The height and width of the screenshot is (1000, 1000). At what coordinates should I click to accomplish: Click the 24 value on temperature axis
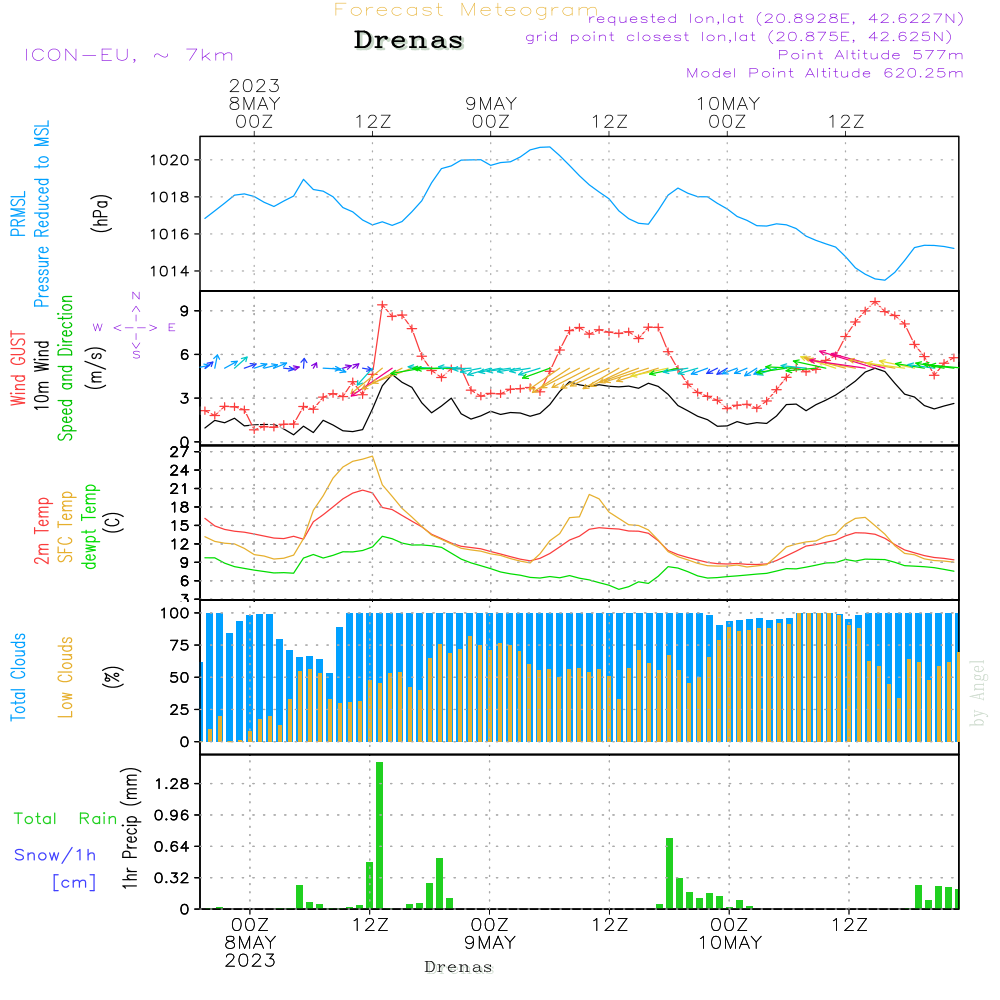pyautogui.click(x=180, y=471)
